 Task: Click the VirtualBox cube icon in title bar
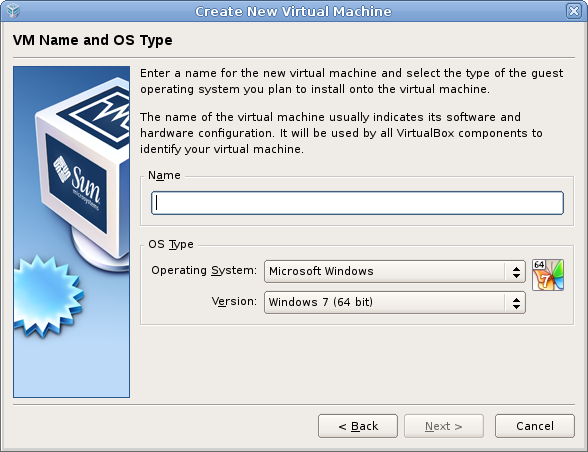click(x=13, y=11)
